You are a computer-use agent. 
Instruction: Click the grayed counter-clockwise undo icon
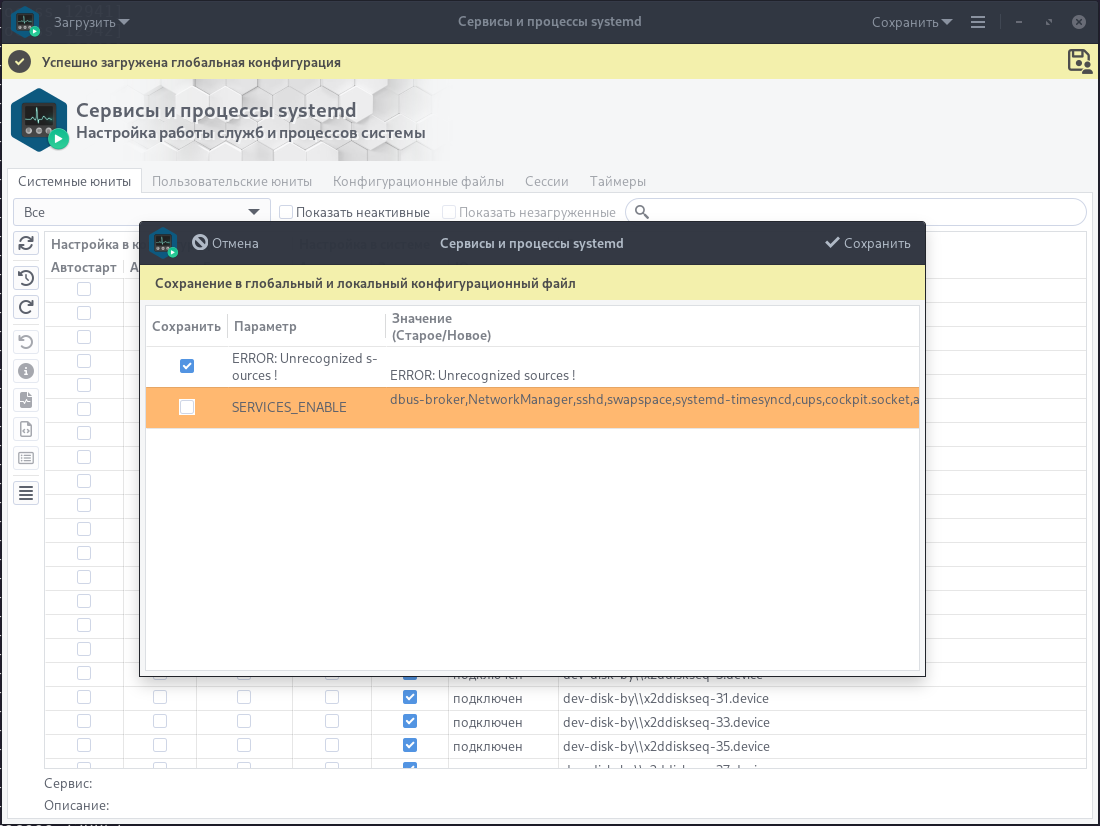tap(26, 342)
